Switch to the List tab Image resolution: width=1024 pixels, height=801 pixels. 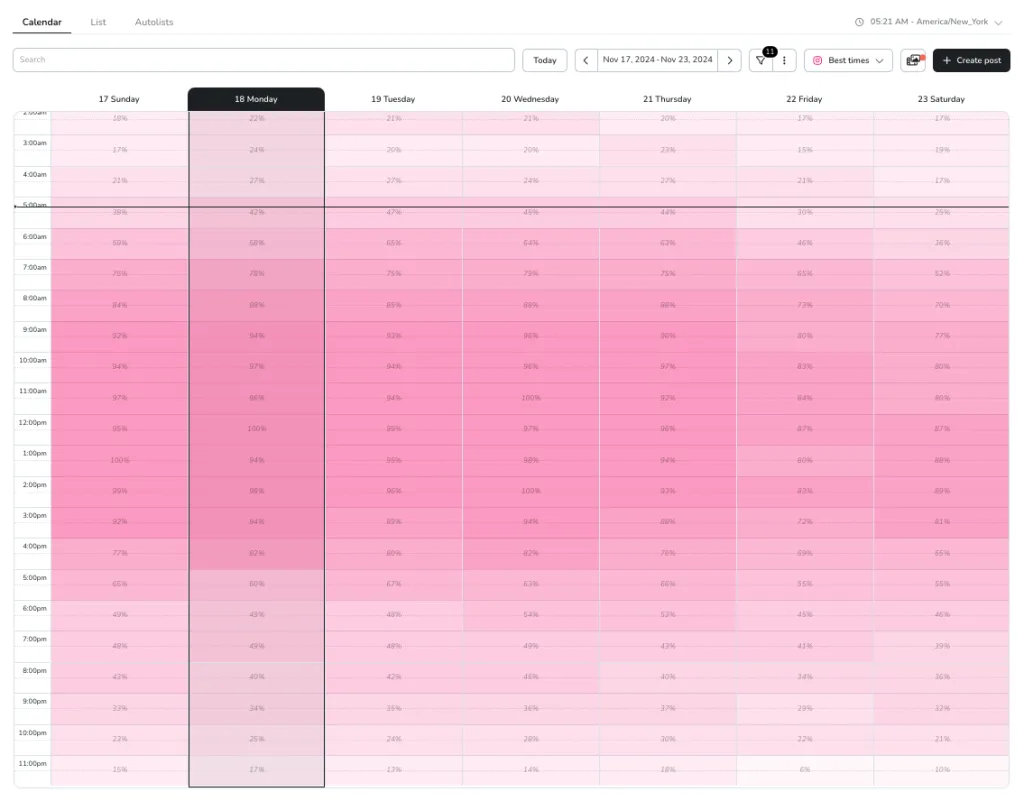click(x=98, y=22)
